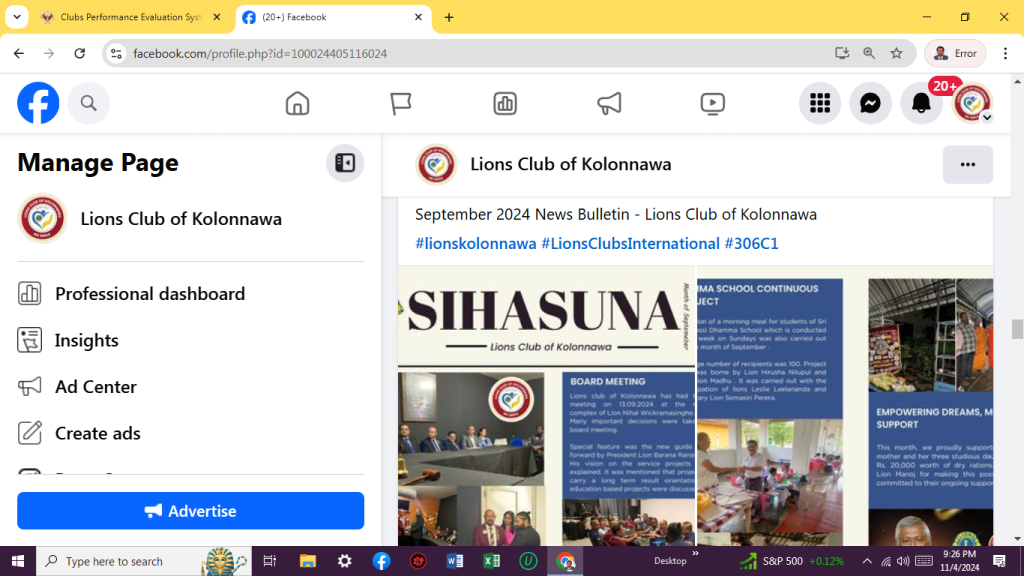
Task: Open Ad Center in sidebar
Action: click(95, 387)
